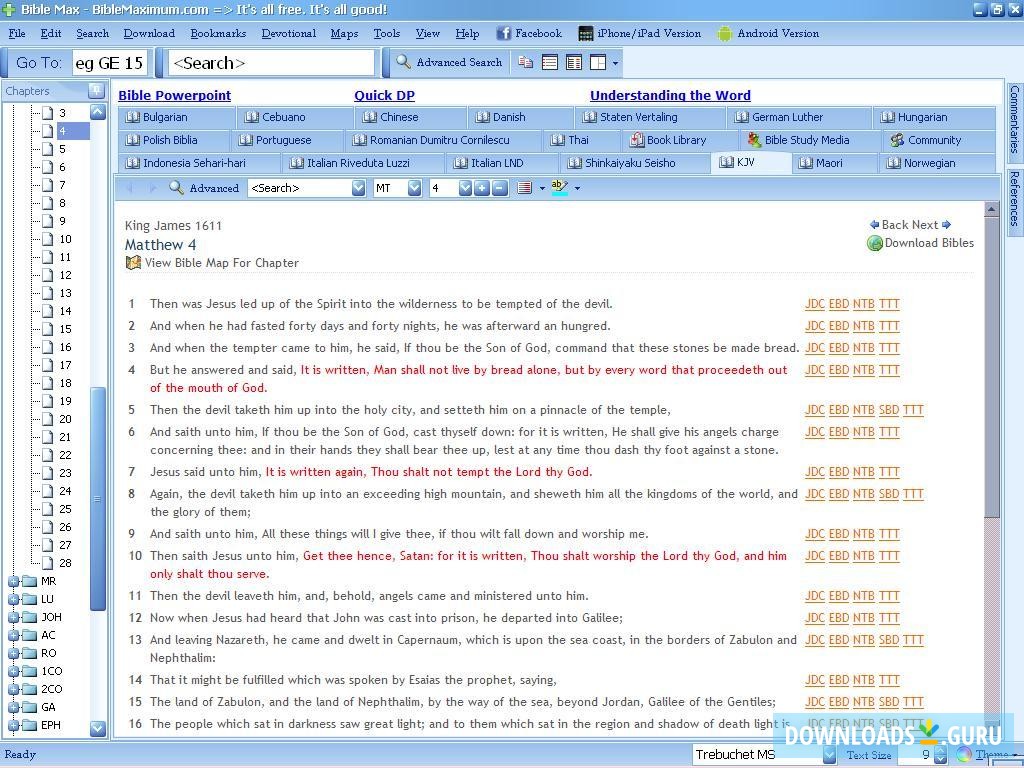
Task: Open View Bible Map For Chapter icon
Action: click(x=133, y=263)
